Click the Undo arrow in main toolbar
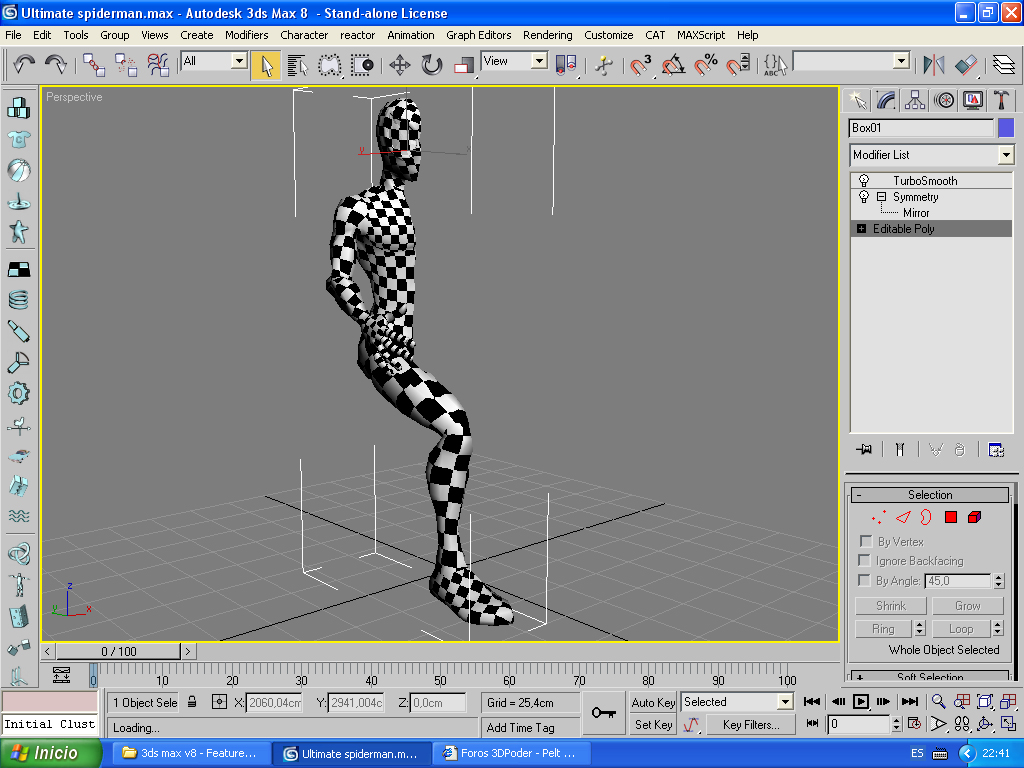 (x=24, y=64)
